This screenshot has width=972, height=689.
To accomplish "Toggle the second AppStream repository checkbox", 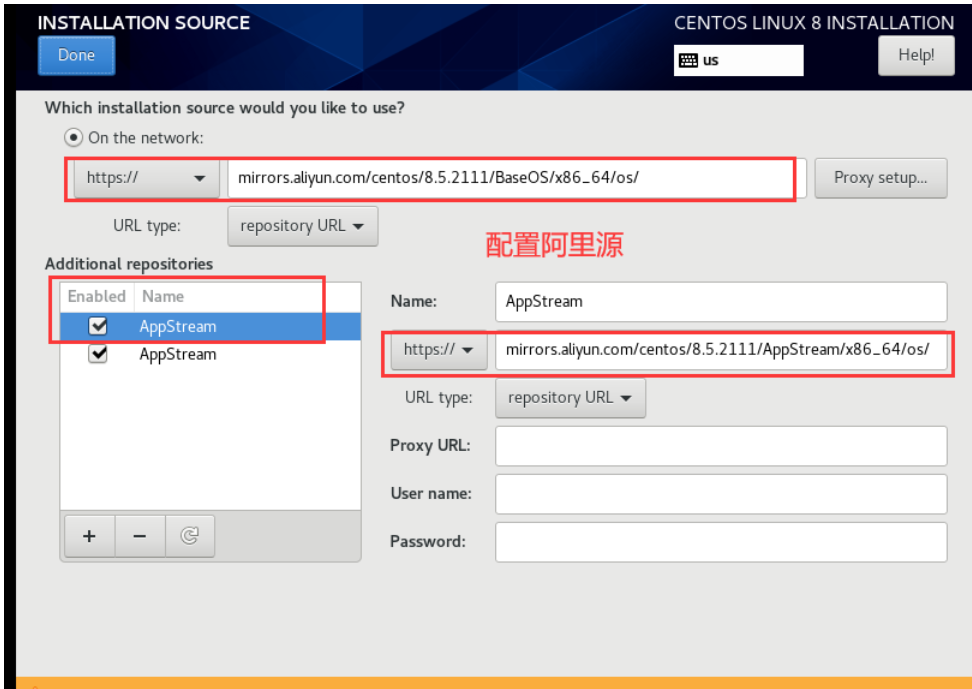I will [x=98, y=354].
